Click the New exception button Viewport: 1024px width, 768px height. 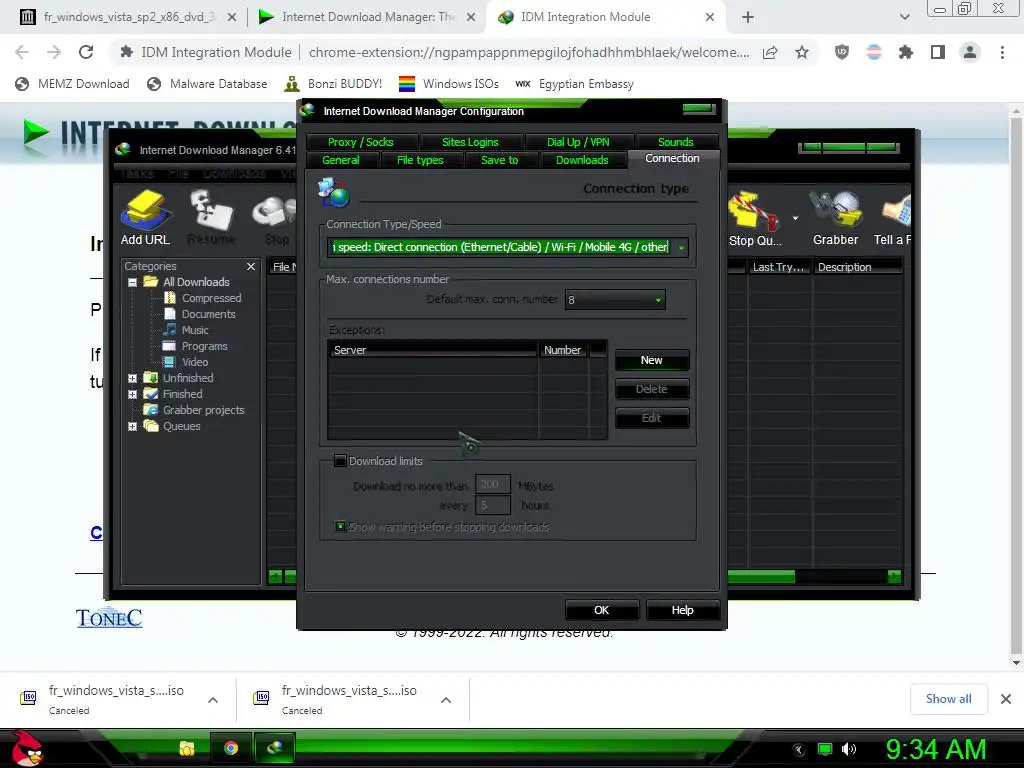(x=652, y=360)
